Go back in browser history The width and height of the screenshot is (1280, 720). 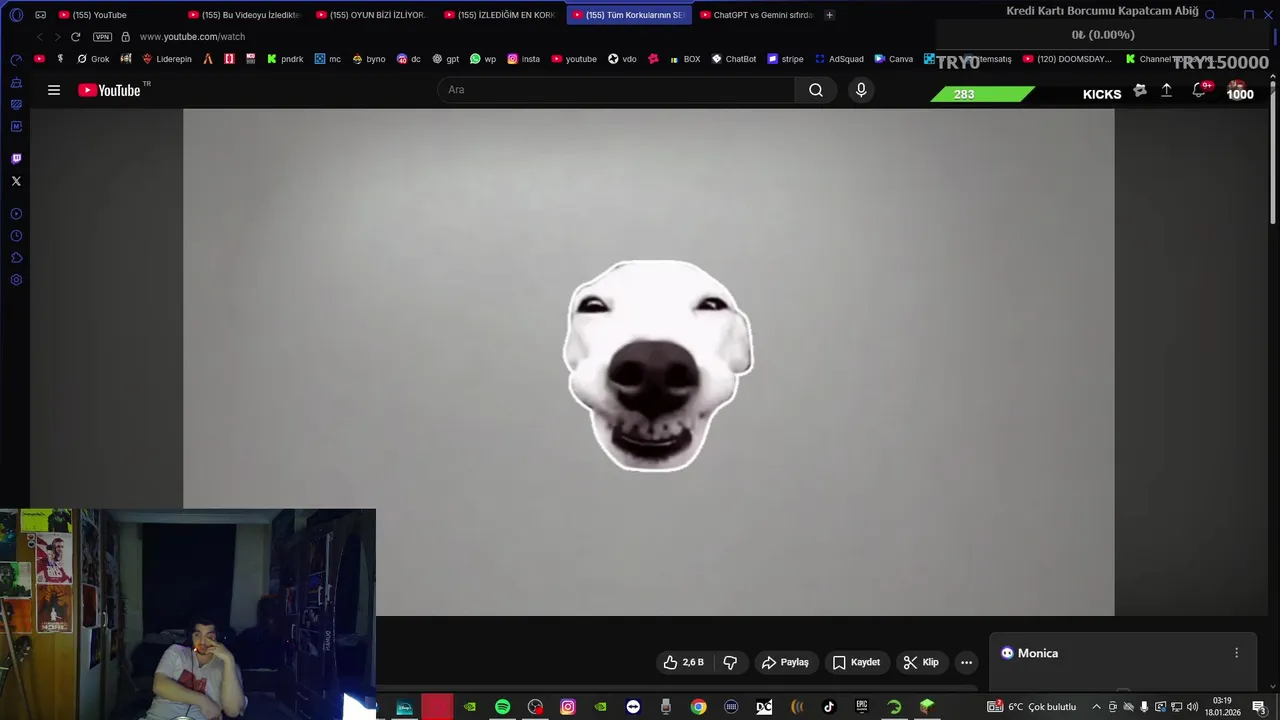39,37
